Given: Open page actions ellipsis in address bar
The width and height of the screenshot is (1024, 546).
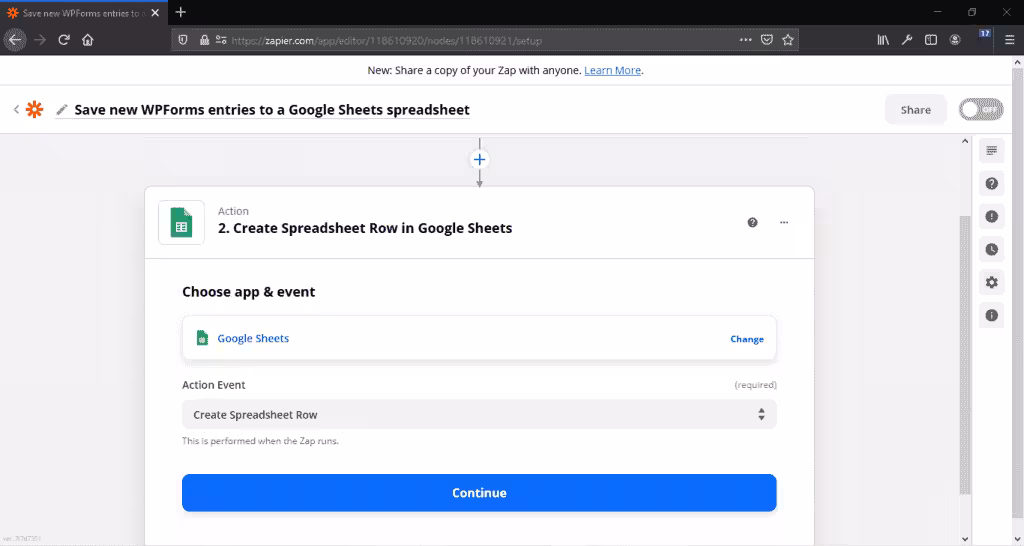Looking at the screenshot, I should point(746,40).
